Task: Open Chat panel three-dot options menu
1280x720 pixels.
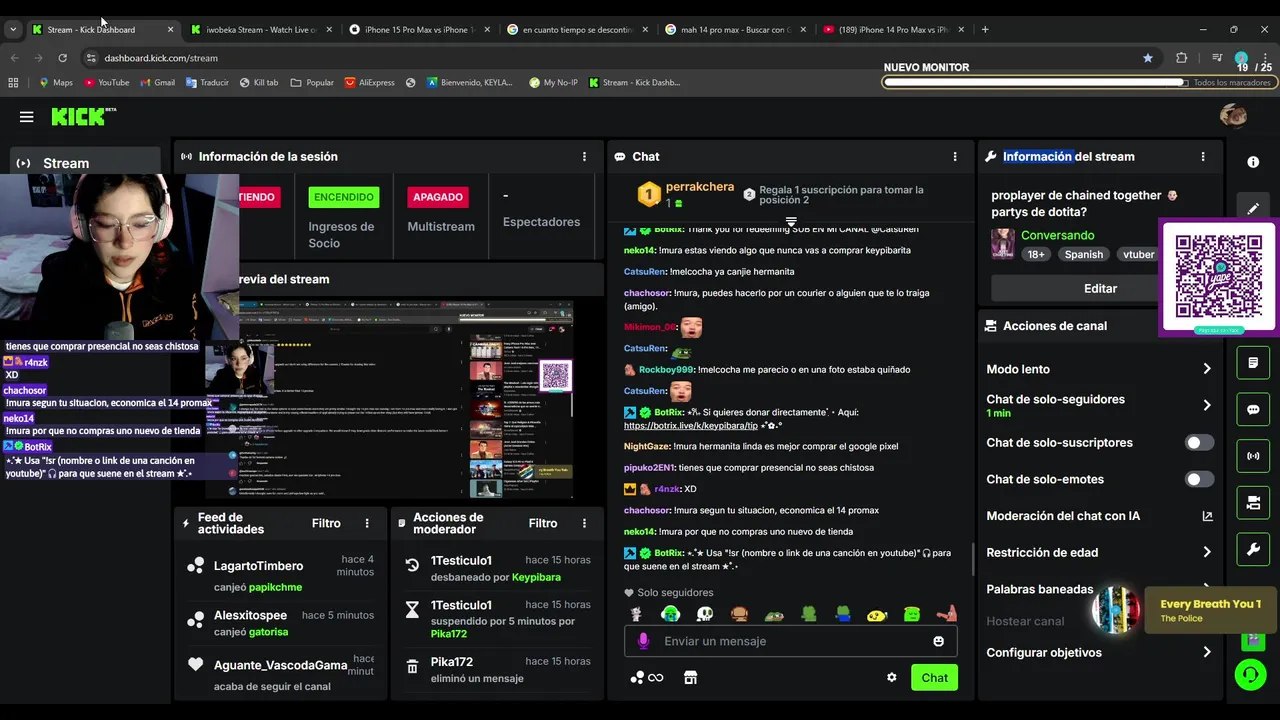Action: pyautogui.click(x=955, y=156)
